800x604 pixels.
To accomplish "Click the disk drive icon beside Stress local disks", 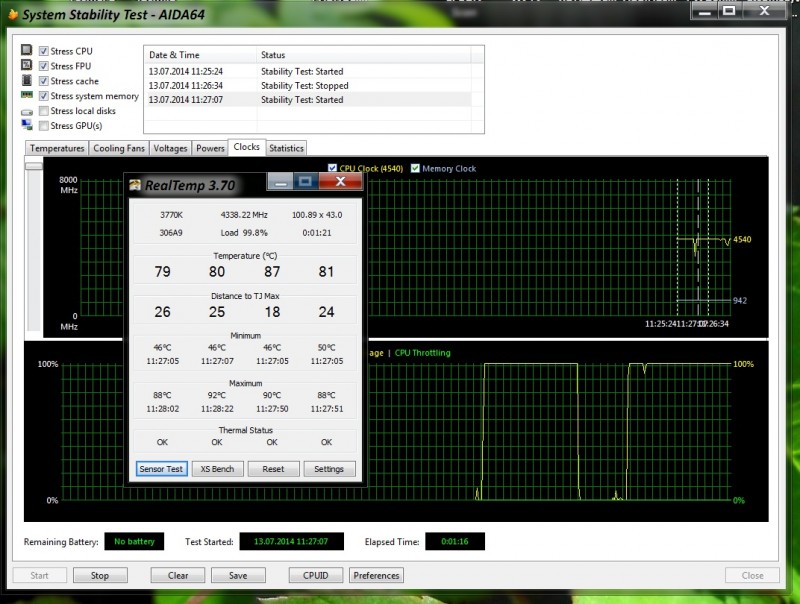I will pos(27,112).
